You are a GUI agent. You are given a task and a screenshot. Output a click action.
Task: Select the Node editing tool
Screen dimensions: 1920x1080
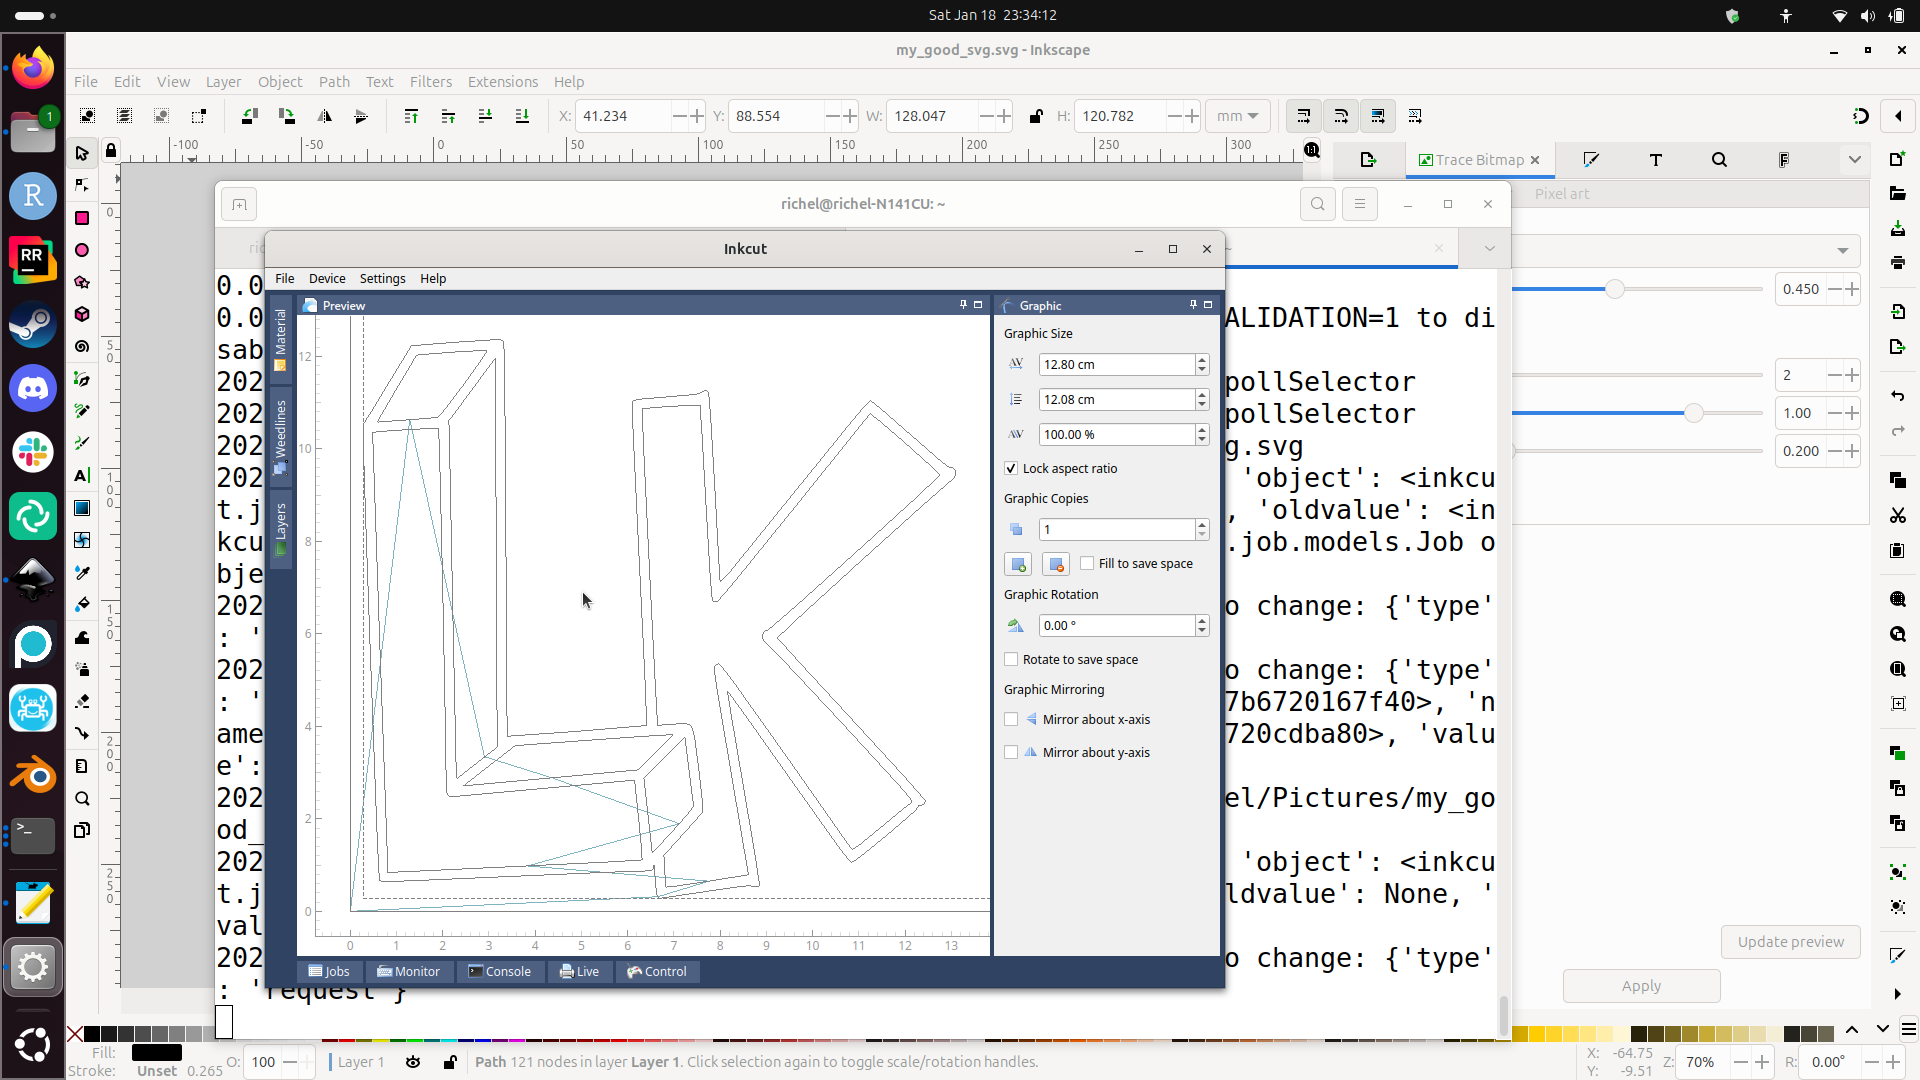[x=82, y=185]
